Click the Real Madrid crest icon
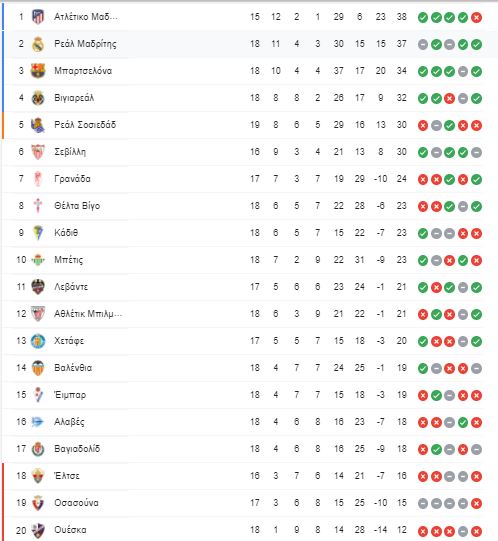Viewport: 498px width, 541px height. (38, 44)
